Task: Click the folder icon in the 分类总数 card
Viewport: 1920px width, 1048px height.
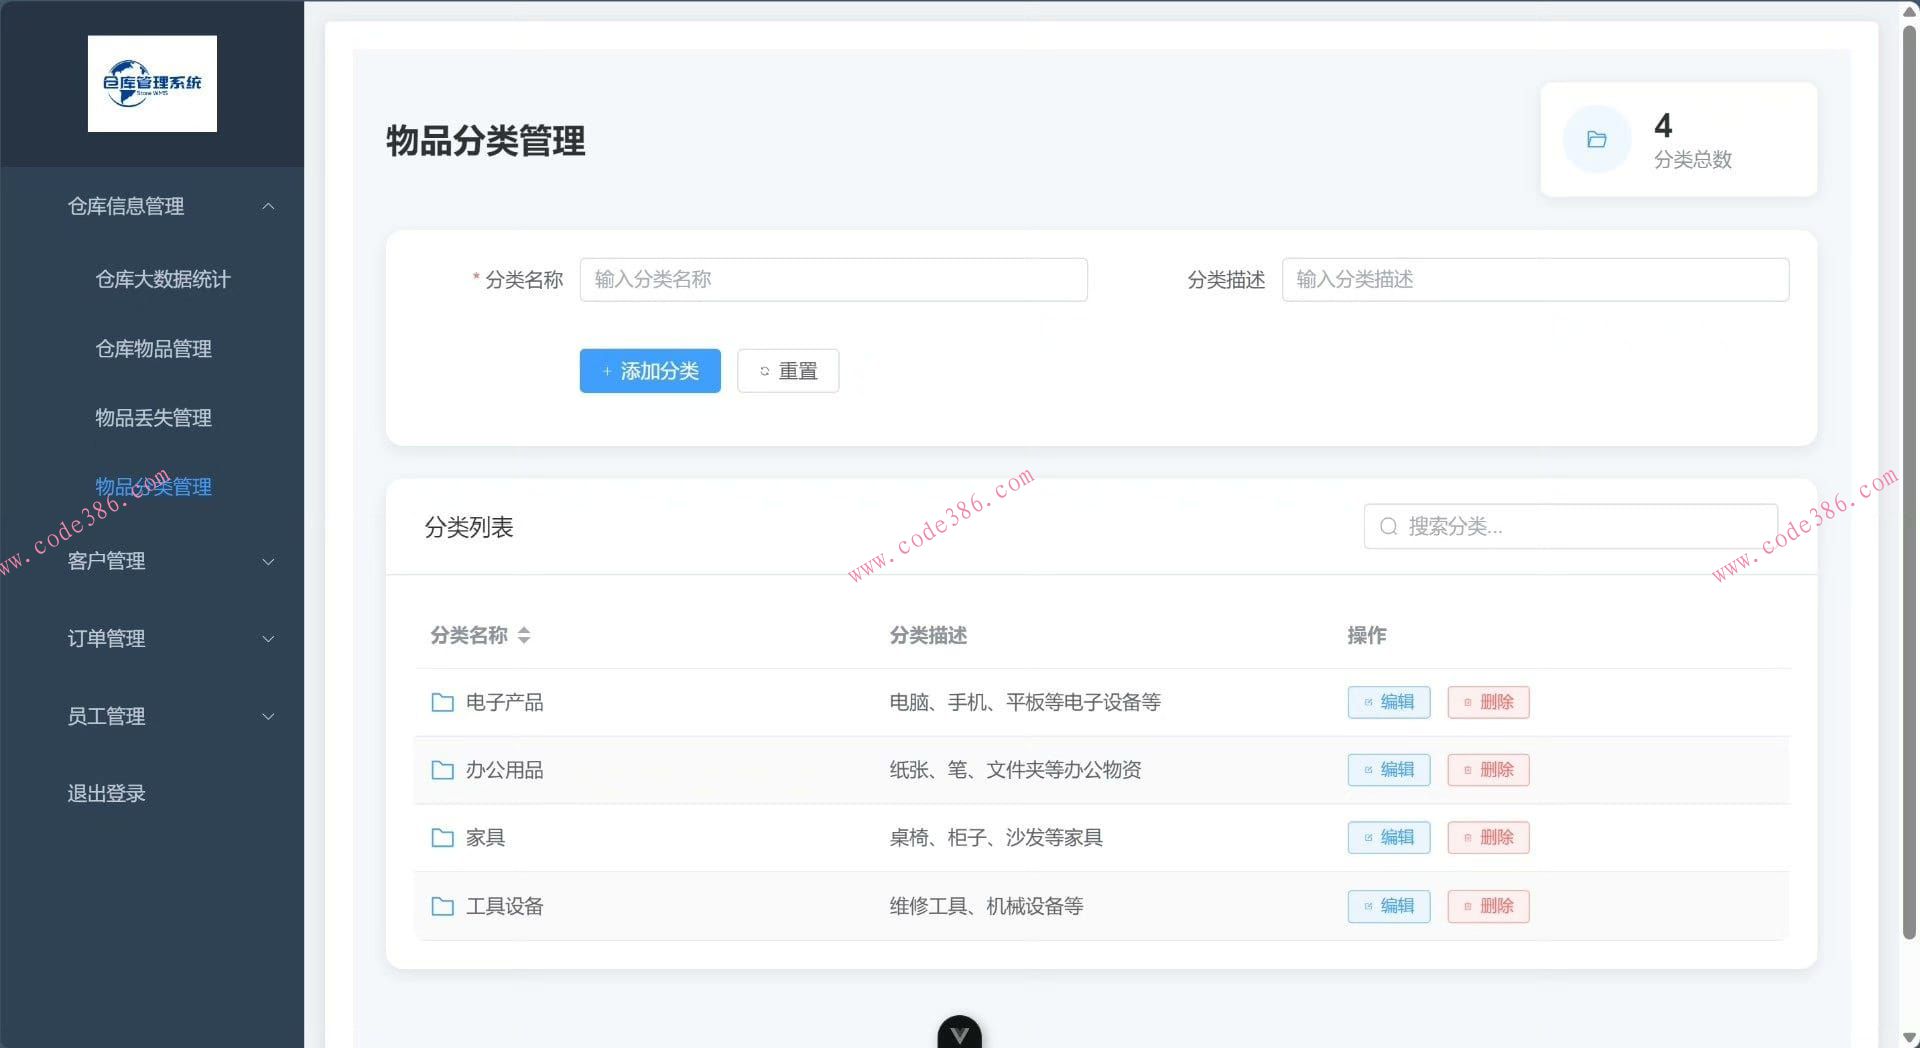Action: (1597, 139)
